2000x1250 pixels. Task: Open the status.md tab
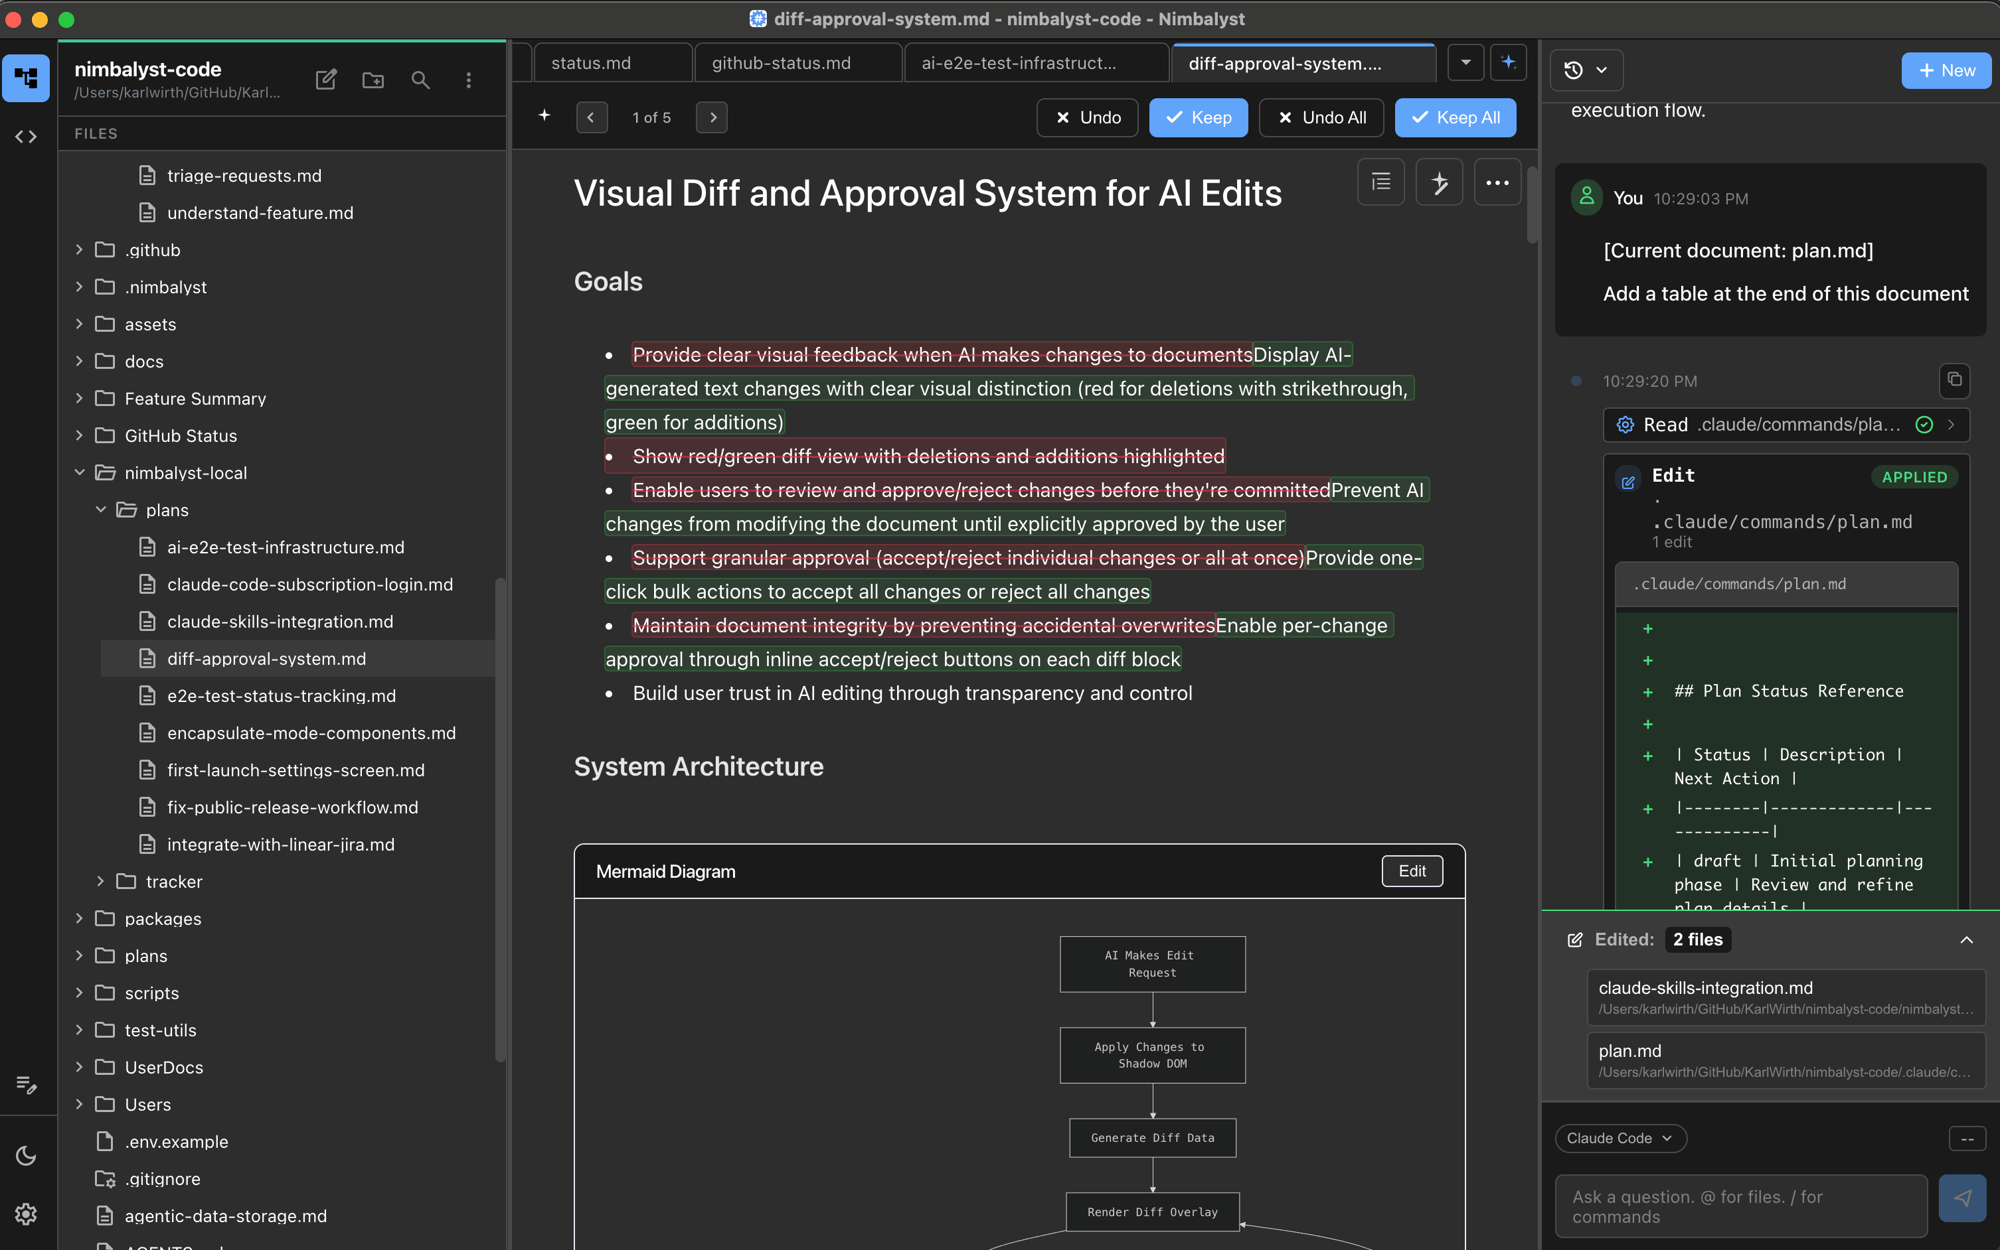click(591, 63)
